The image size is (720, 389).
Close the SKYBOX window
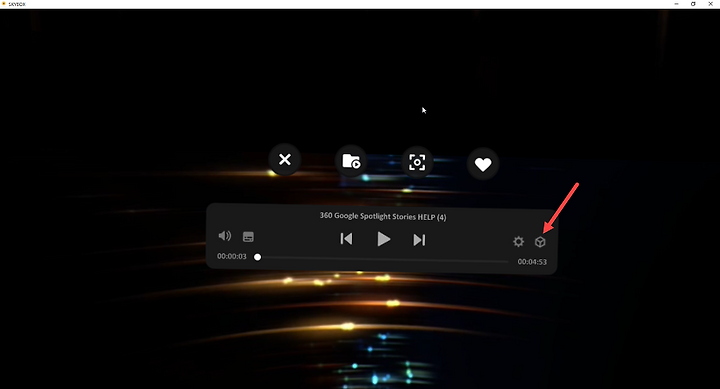tap(710, 4)
